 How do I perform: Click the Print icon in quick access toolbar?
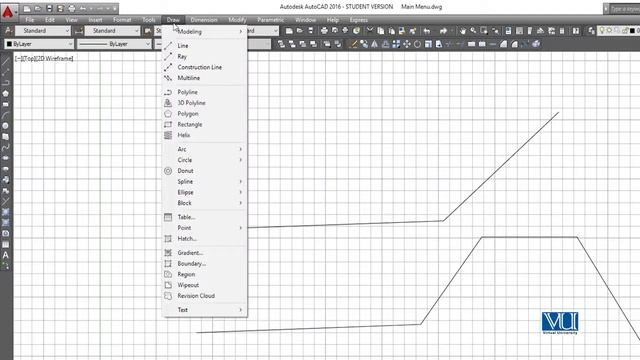coord(72,8)
